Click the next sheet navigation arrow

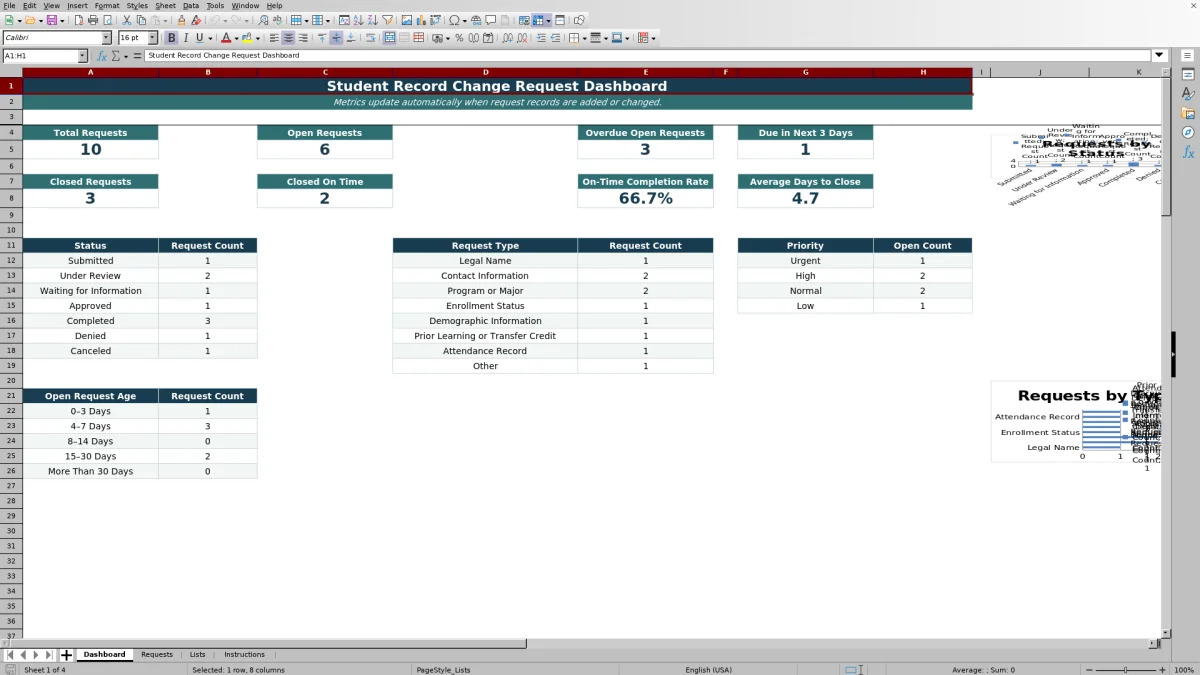[x=35, y=655]
